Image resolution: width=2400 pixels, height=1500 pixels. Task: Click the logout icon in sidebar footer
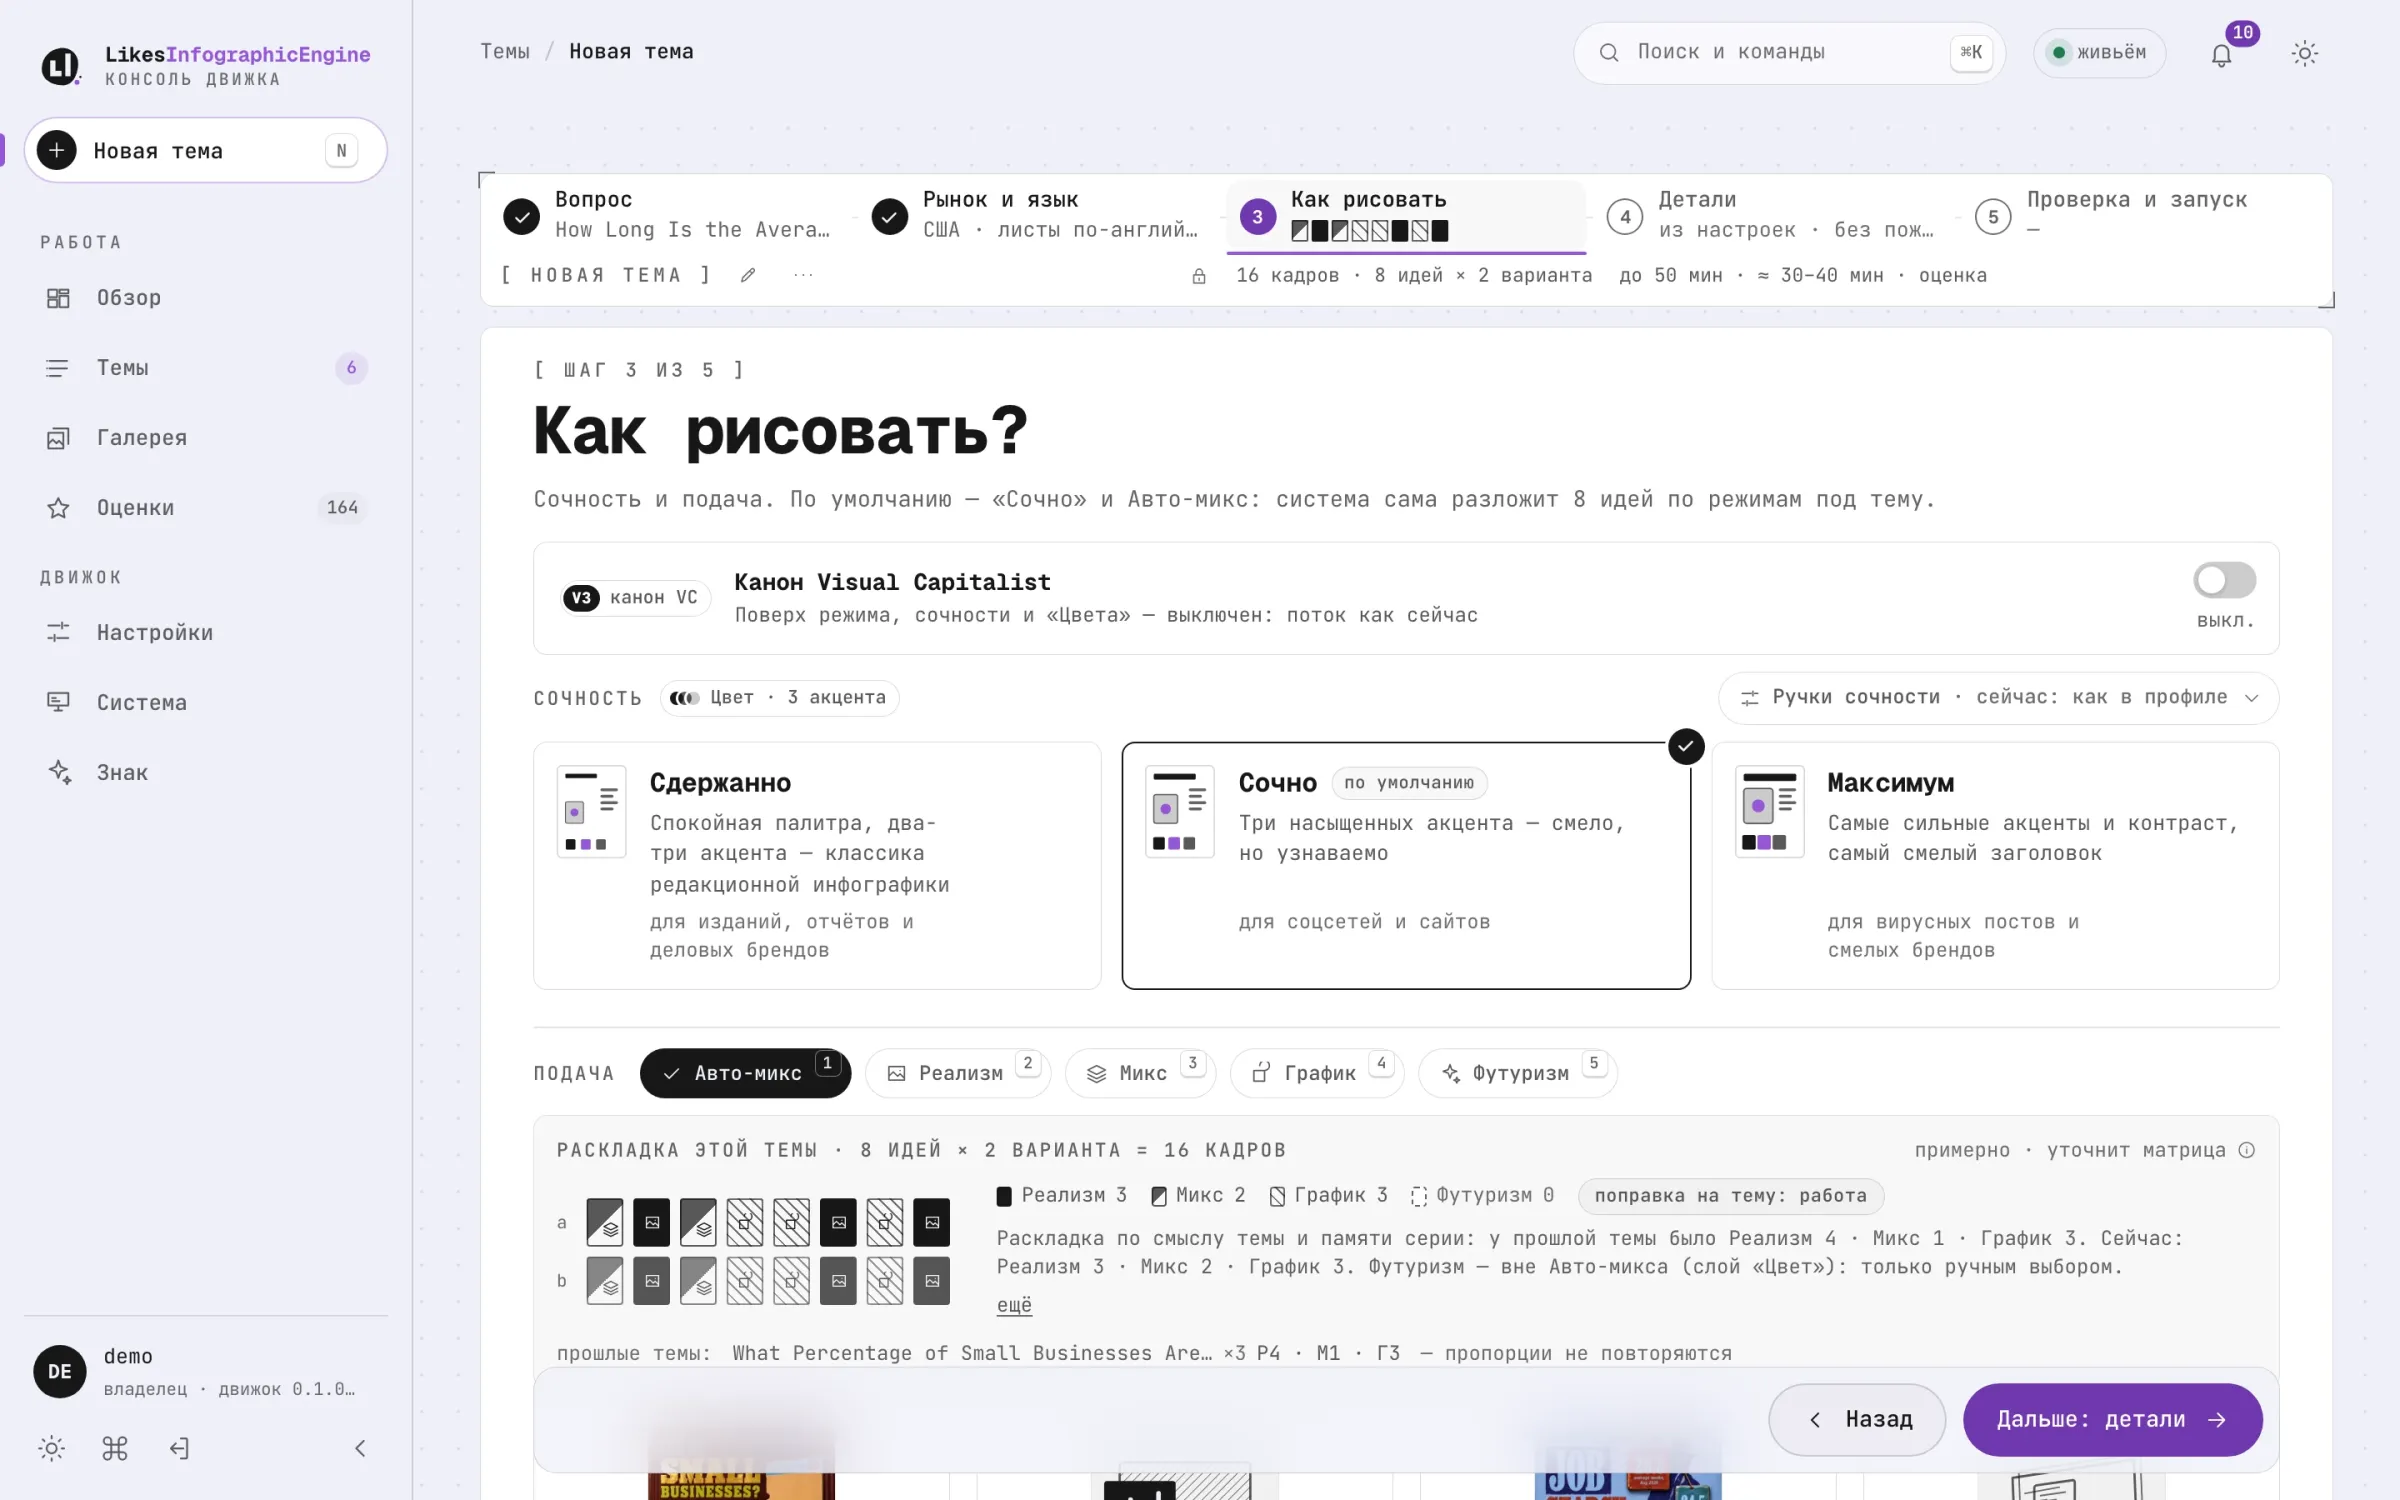[179, 1448]
